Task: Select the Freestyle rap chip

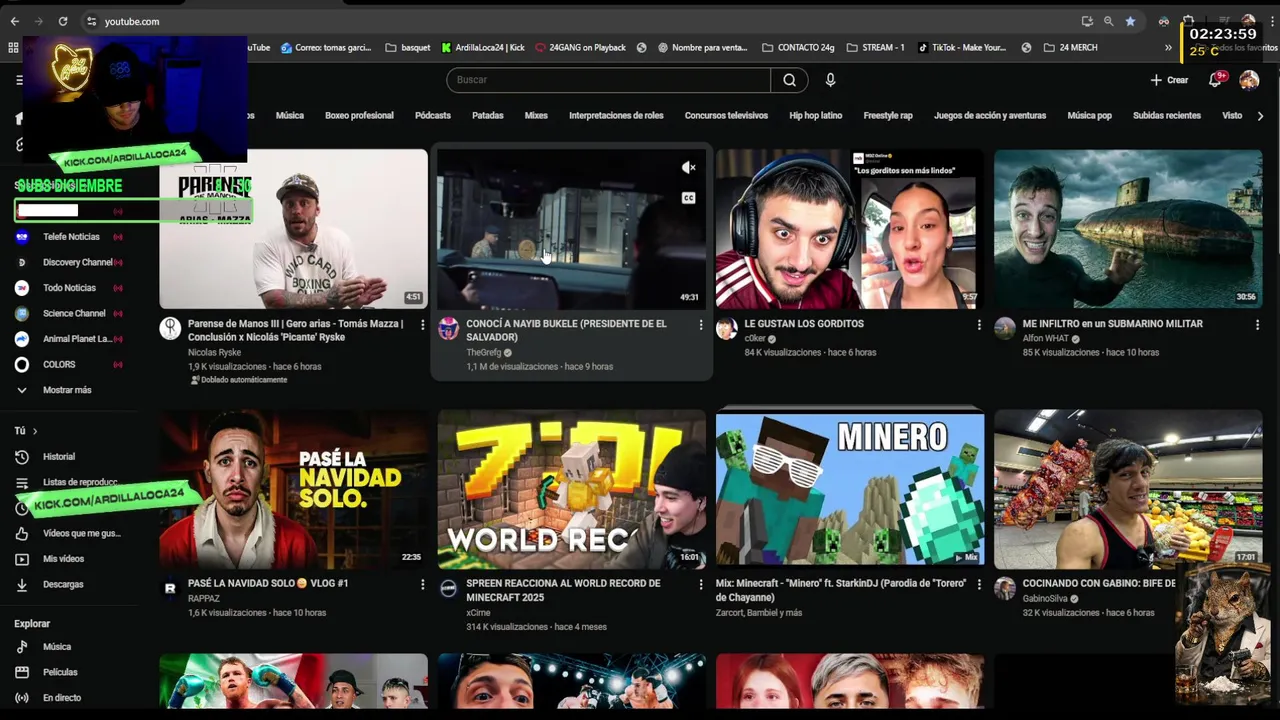Action: coord(888,116)
